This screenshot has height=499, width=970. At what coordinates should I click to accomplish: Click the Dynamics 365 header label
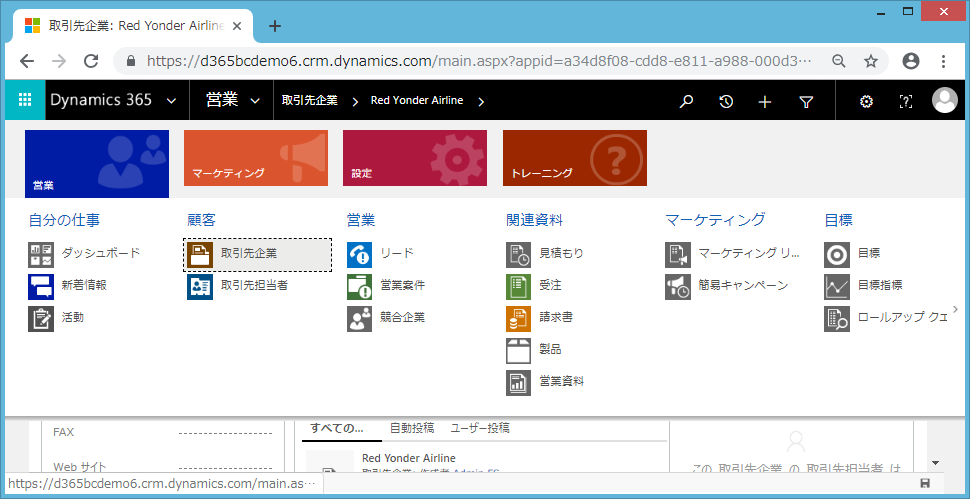[101, 100]
